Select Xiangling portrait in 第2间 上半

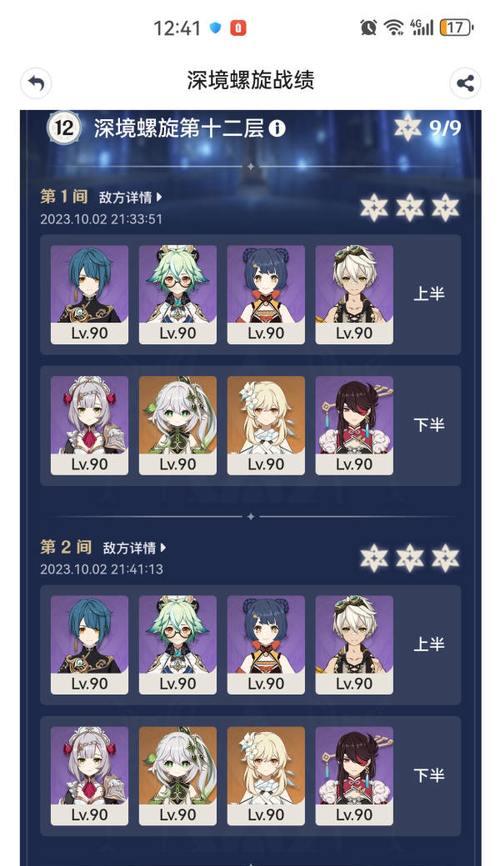(x=266, y=645)
